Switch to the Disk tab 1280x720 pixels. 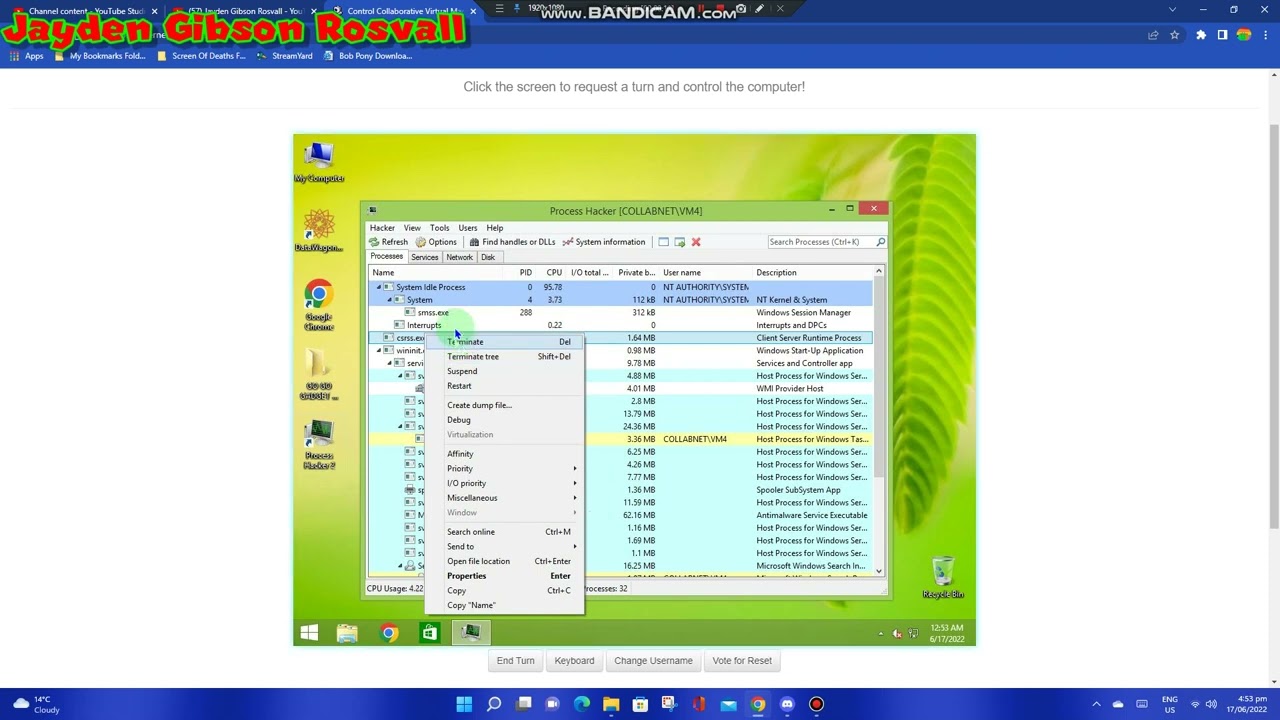[488, 258]
